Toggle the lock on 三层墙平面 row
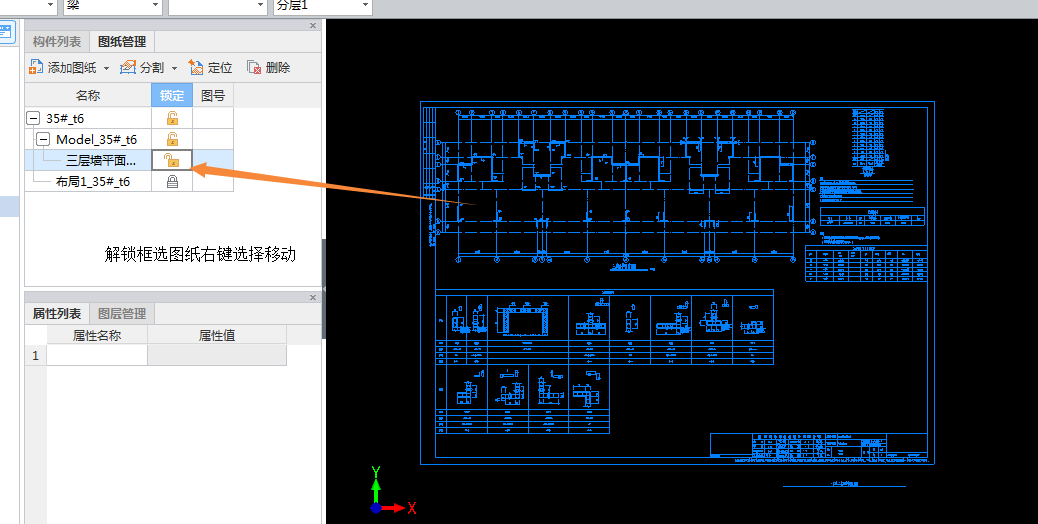The height and width of the screenshot is (524, 1038). point(172,160)
